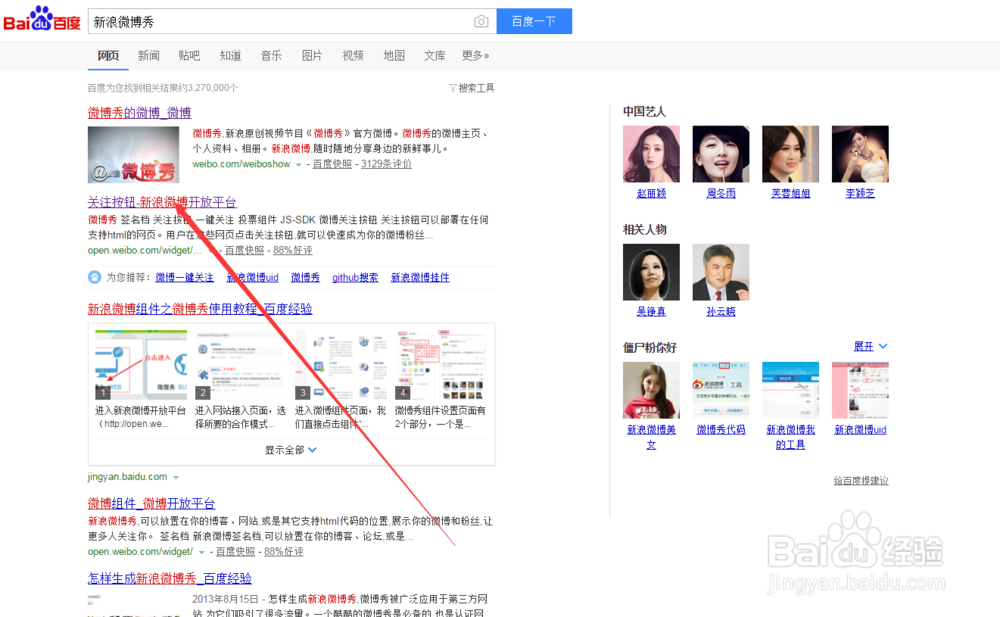Click tutorial step 3 thumbnail
This screenshot has height=617, width=1000.
pos(341,364)
